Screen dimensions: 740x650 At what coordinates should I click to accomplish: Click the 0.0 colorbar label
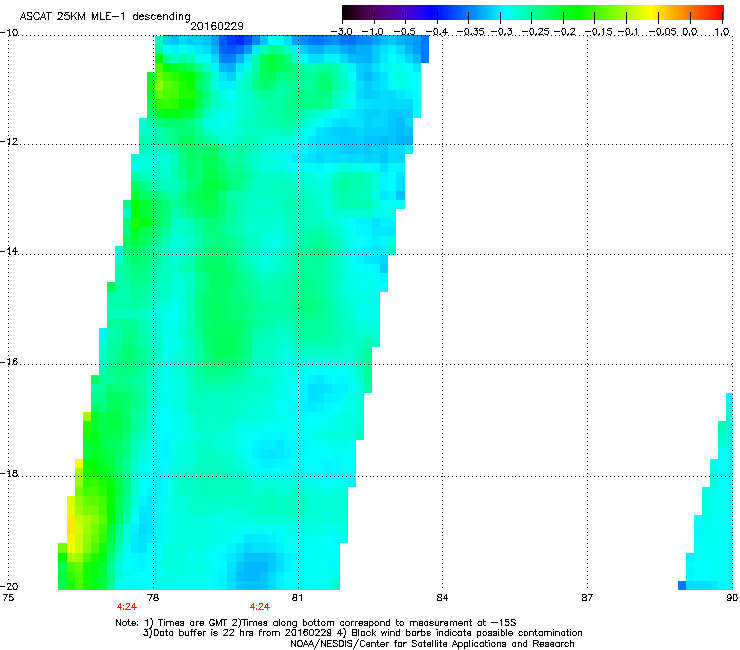[690, 32]
